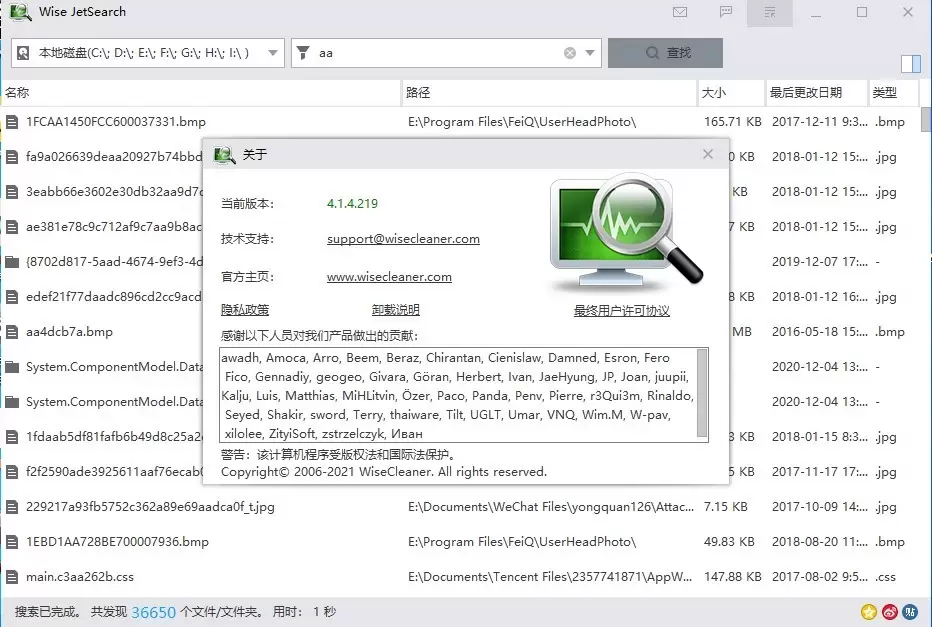Click the date cell 2017-08-02 9:5...

click(x=820, y=576)
